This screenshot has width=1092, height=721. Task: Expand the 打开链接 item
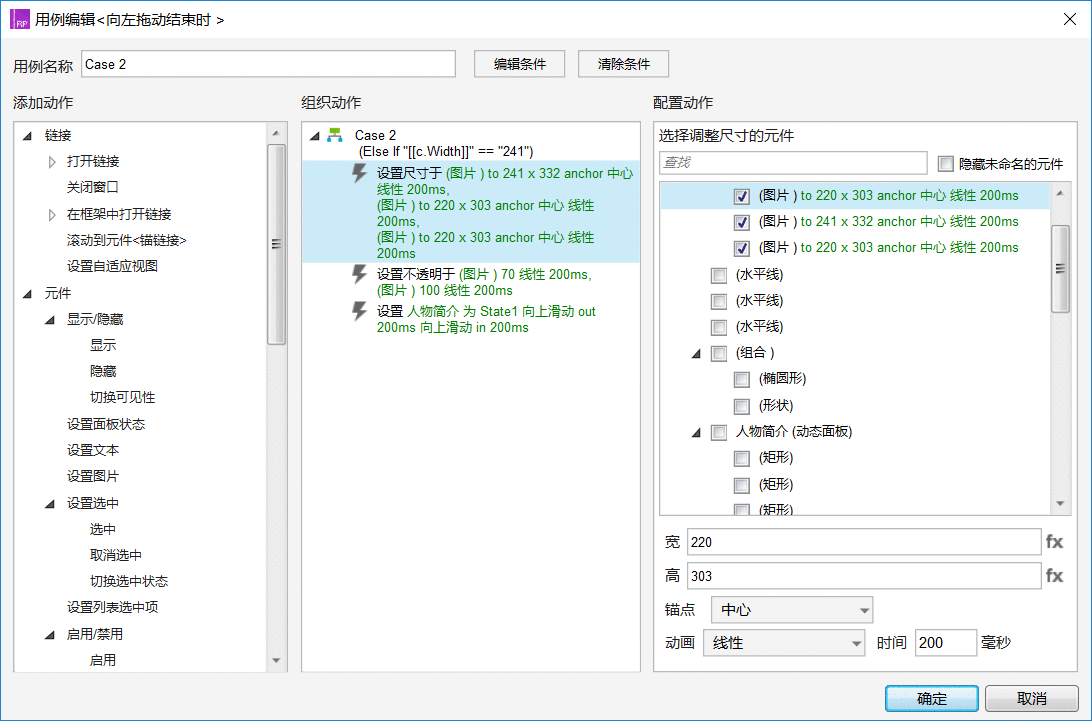pyautogui.click(x=52, y=162)
